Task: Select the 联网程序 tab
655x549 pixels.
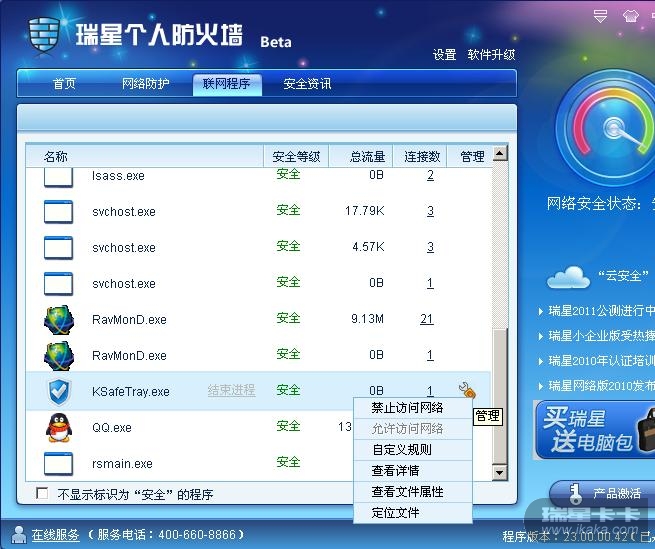Action: pos(227,84)
